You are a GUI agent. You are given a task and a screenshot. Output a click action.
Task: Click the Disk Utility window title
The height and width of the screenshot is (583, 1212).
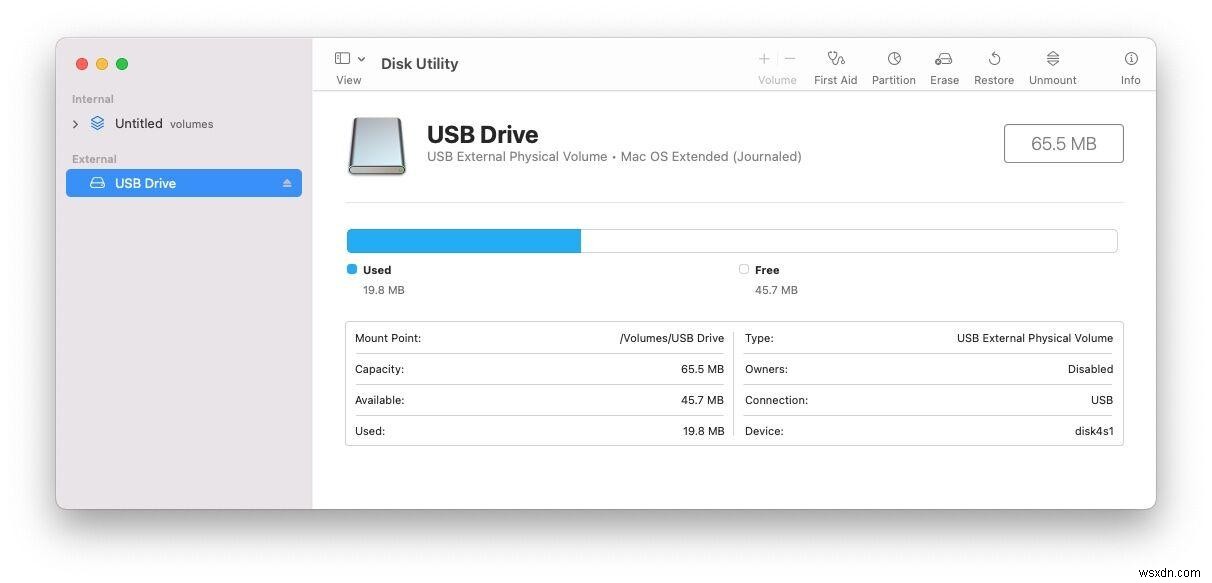pyautogui.click(x=419, y=63)
